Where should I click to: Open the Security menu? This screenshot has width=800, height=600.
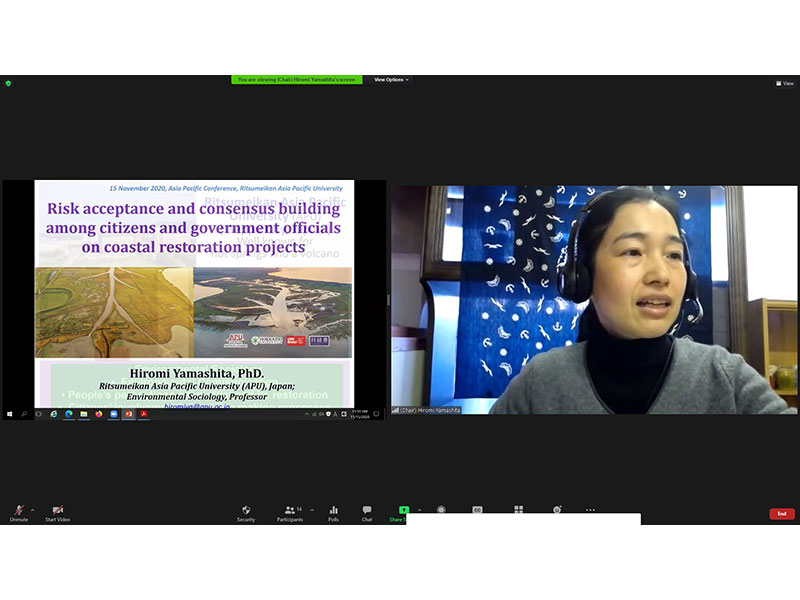click(245, 512)
